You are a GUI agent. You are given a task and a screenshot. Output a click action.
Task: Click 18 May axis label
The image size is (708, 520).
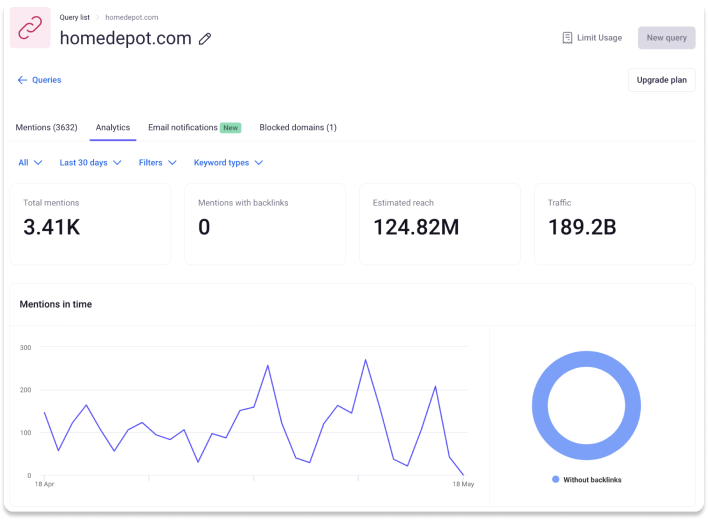463,484
